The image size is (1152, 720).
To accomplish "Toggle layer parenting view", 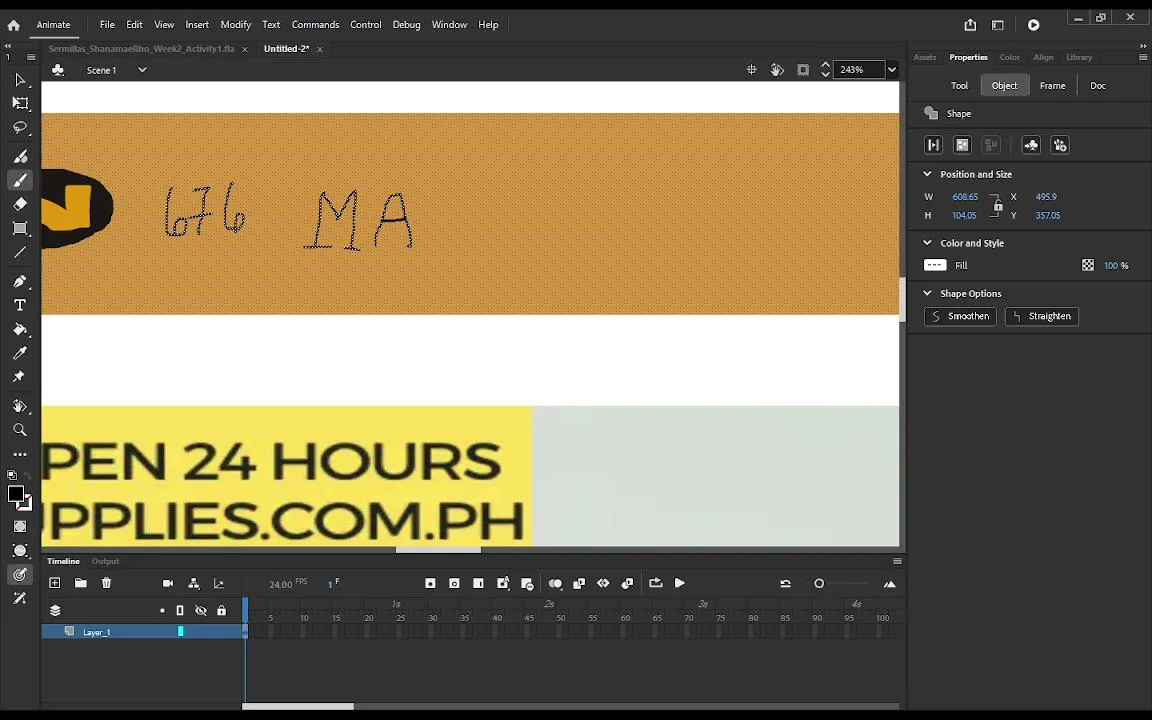I will point(194,583).
